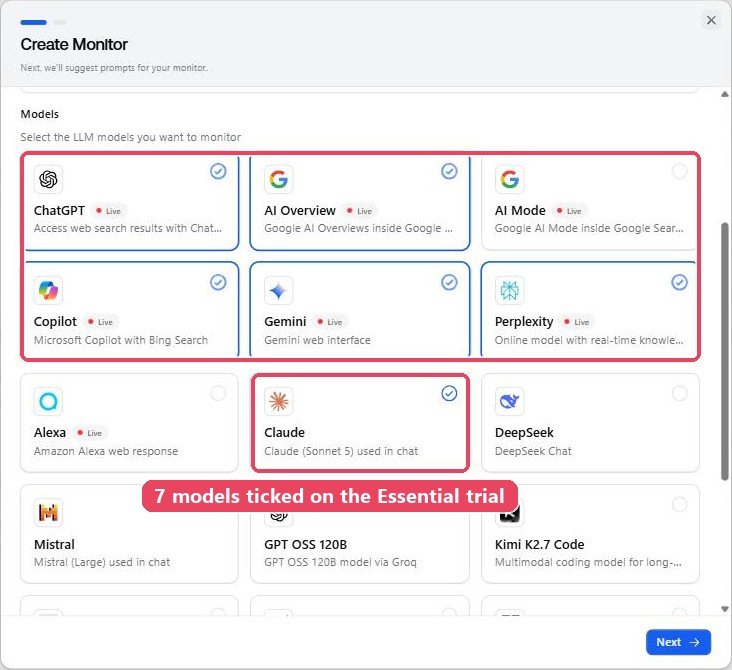Click the AI Overview Google logo icon
The height and width of the screenshot is (670, 732).
click(279, 179)
